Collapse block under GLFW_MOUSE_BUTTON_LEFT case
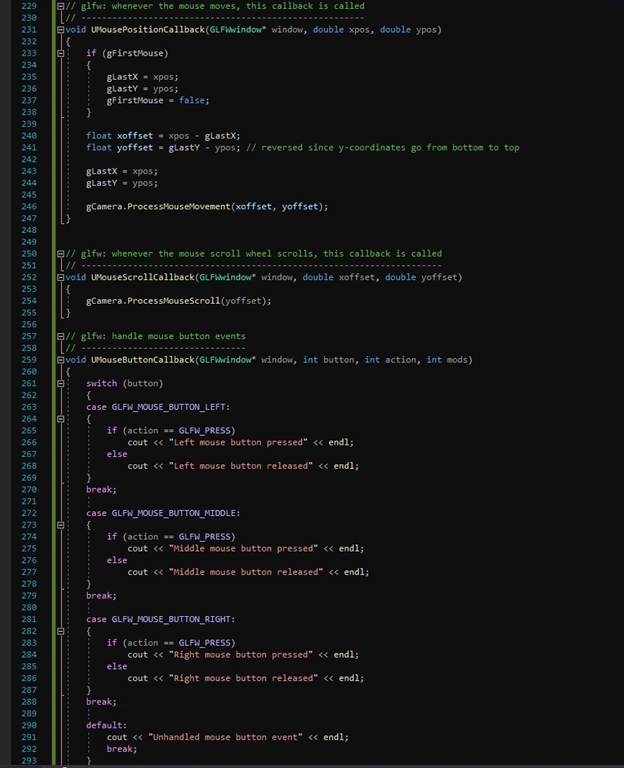This screenshot has height=768, width=624. [61, 419]
